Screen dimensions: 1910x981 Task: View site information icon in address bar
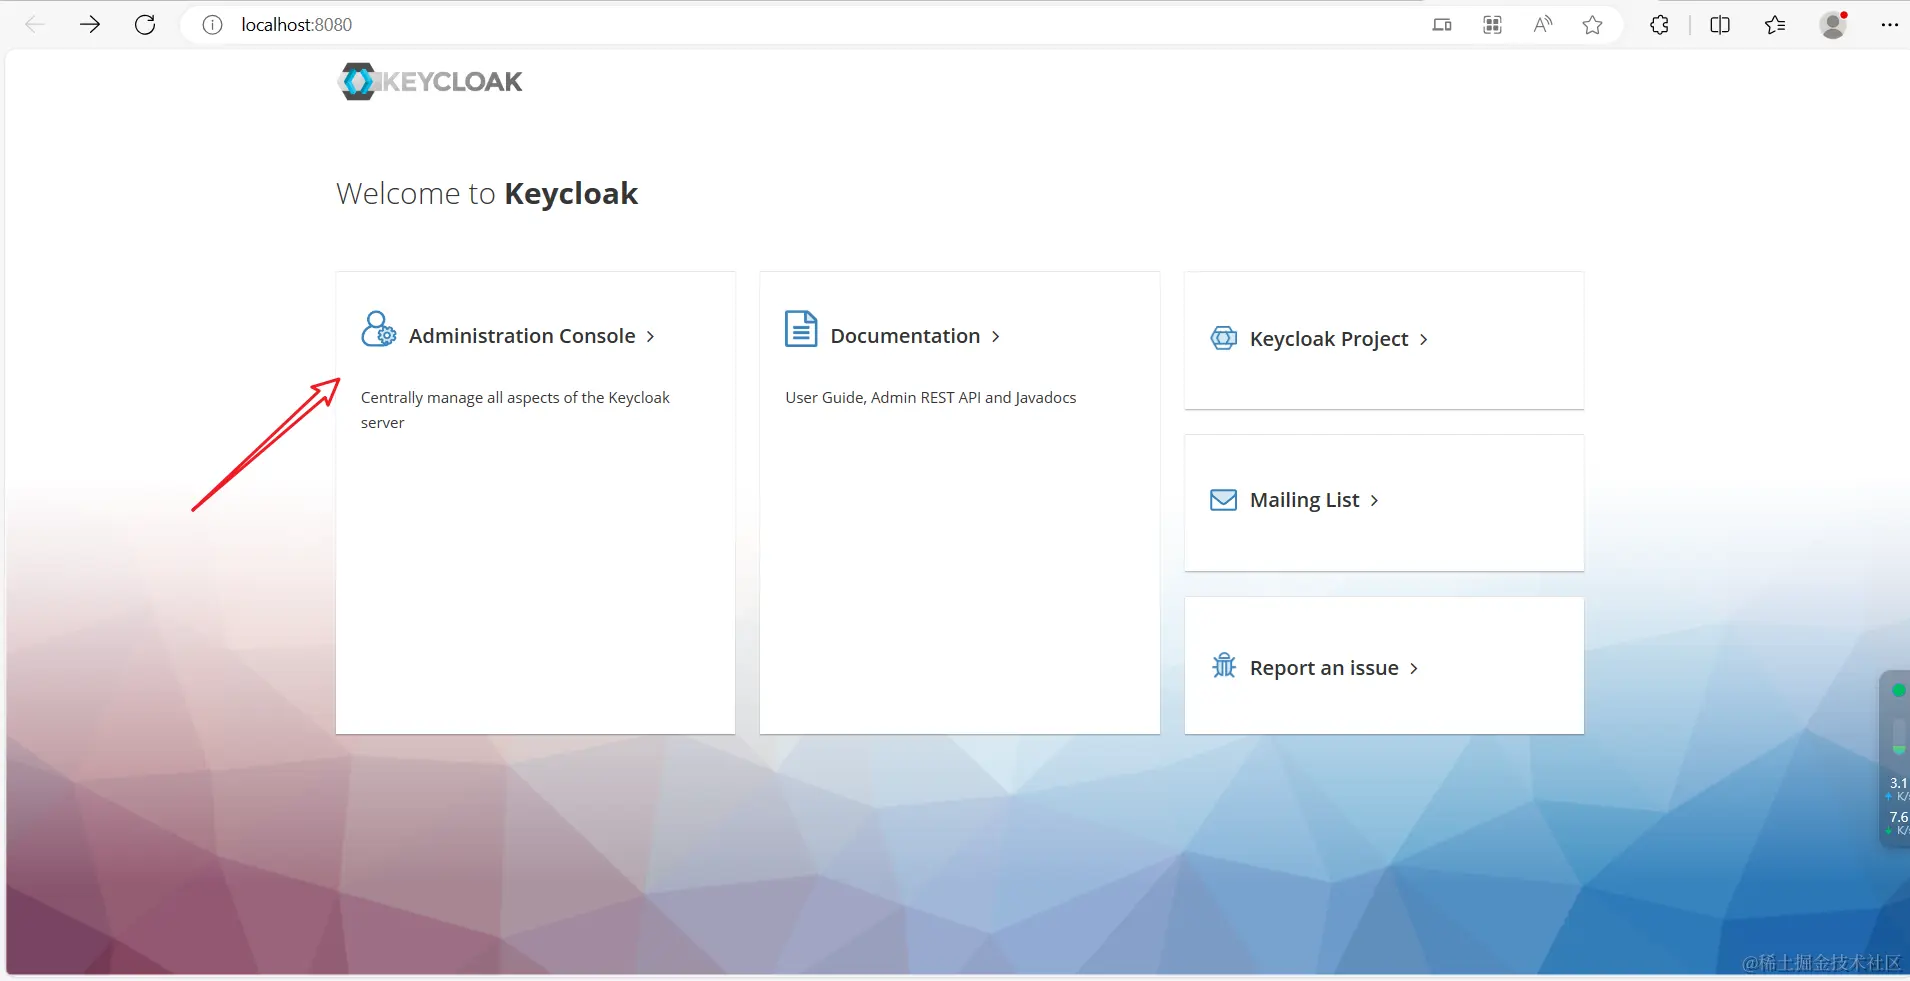pos(212,25)
